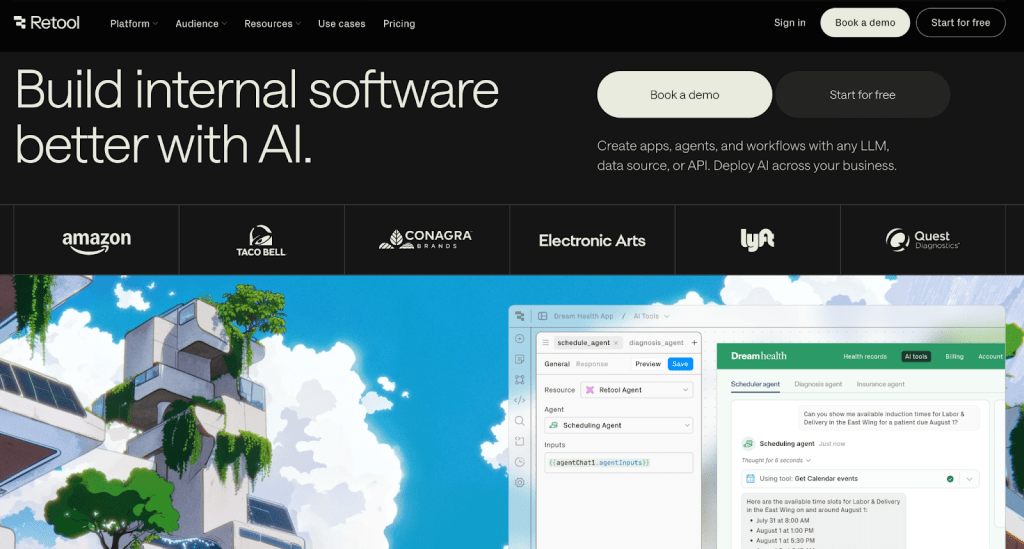The height and width of the screenshot is (549, 1024).
Task: Open the code icon in the editor sidebar
Action: coord(520,400)
